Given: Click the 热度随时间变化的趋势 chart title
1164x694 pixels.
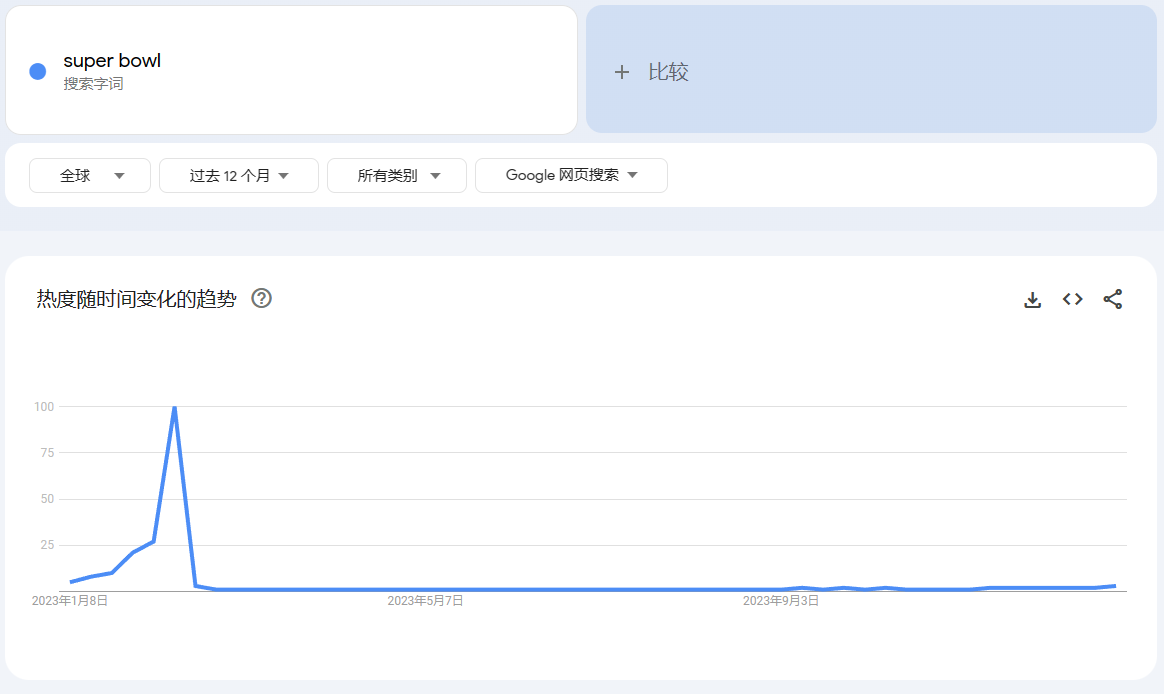Looking at the screenshot, I should point(137,299).
